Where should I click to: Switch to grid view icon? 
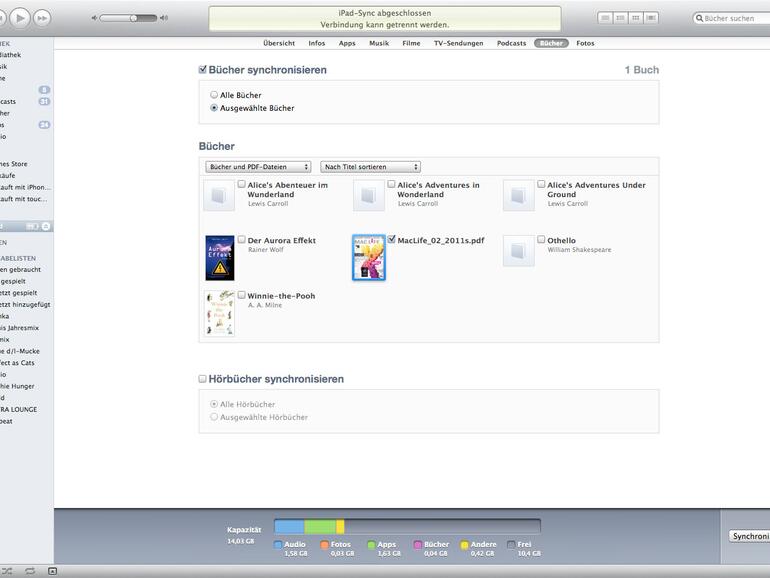(x=635, y=18)
